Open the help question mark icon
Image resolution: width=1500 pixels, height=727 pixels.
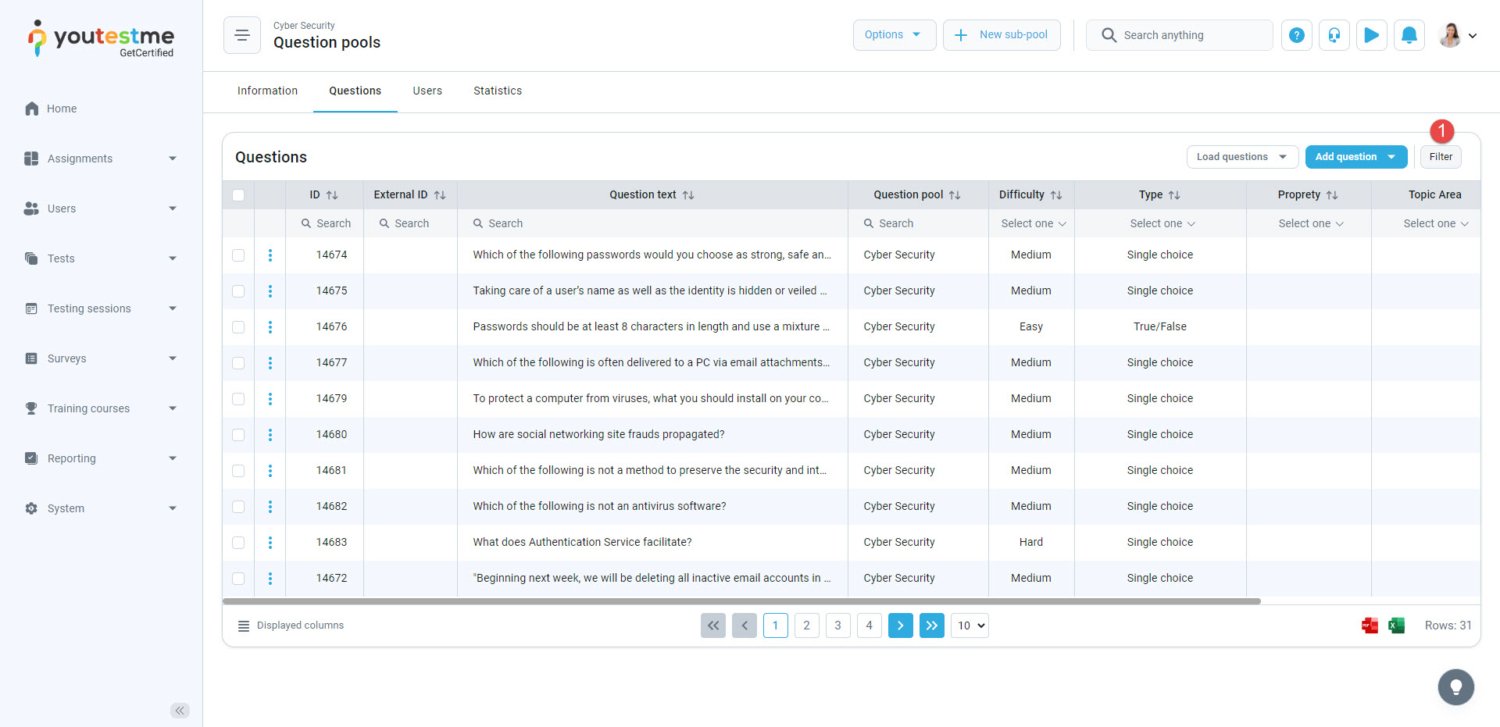coord(1296,35)
